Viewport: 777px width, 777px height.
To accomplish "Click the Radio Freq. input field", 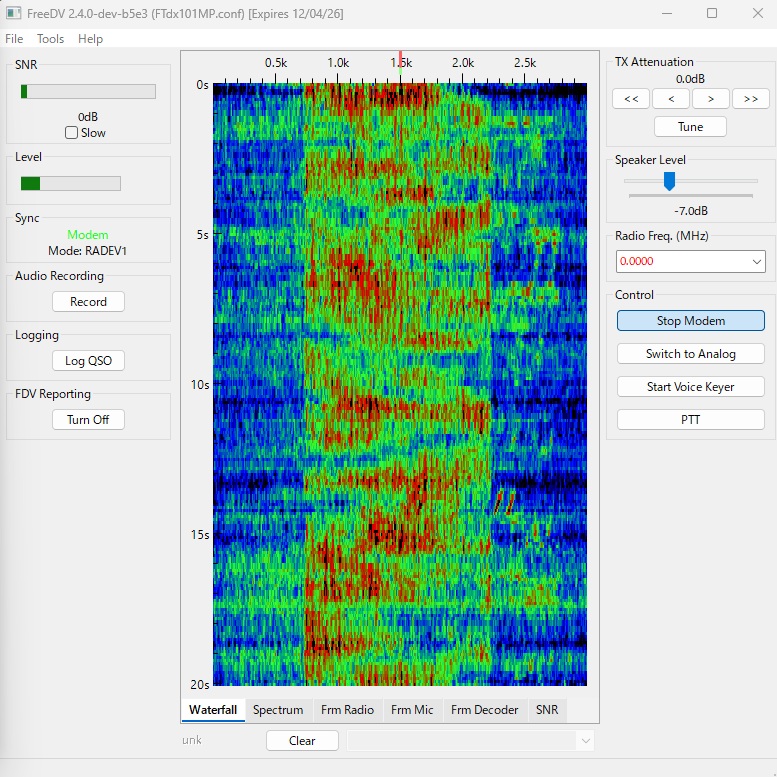I will point(683,261).
